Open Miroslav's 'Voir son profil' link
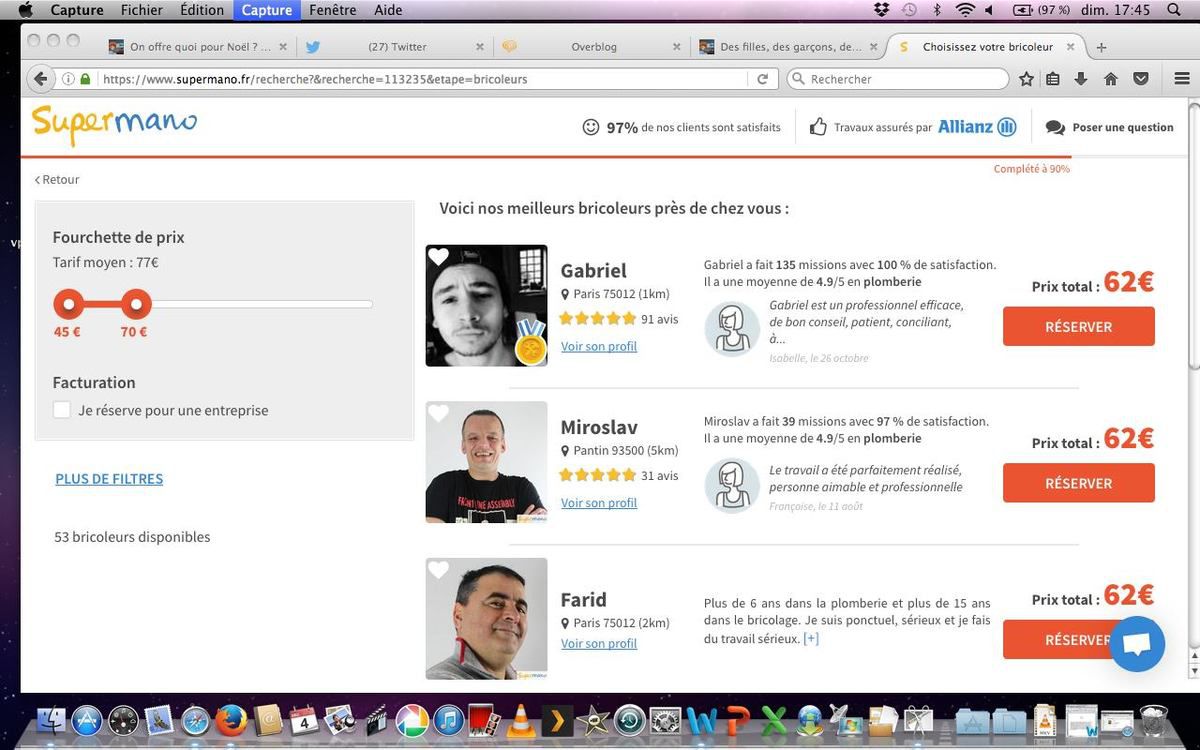Viewport: 1200px width, 750px height. 598,503
